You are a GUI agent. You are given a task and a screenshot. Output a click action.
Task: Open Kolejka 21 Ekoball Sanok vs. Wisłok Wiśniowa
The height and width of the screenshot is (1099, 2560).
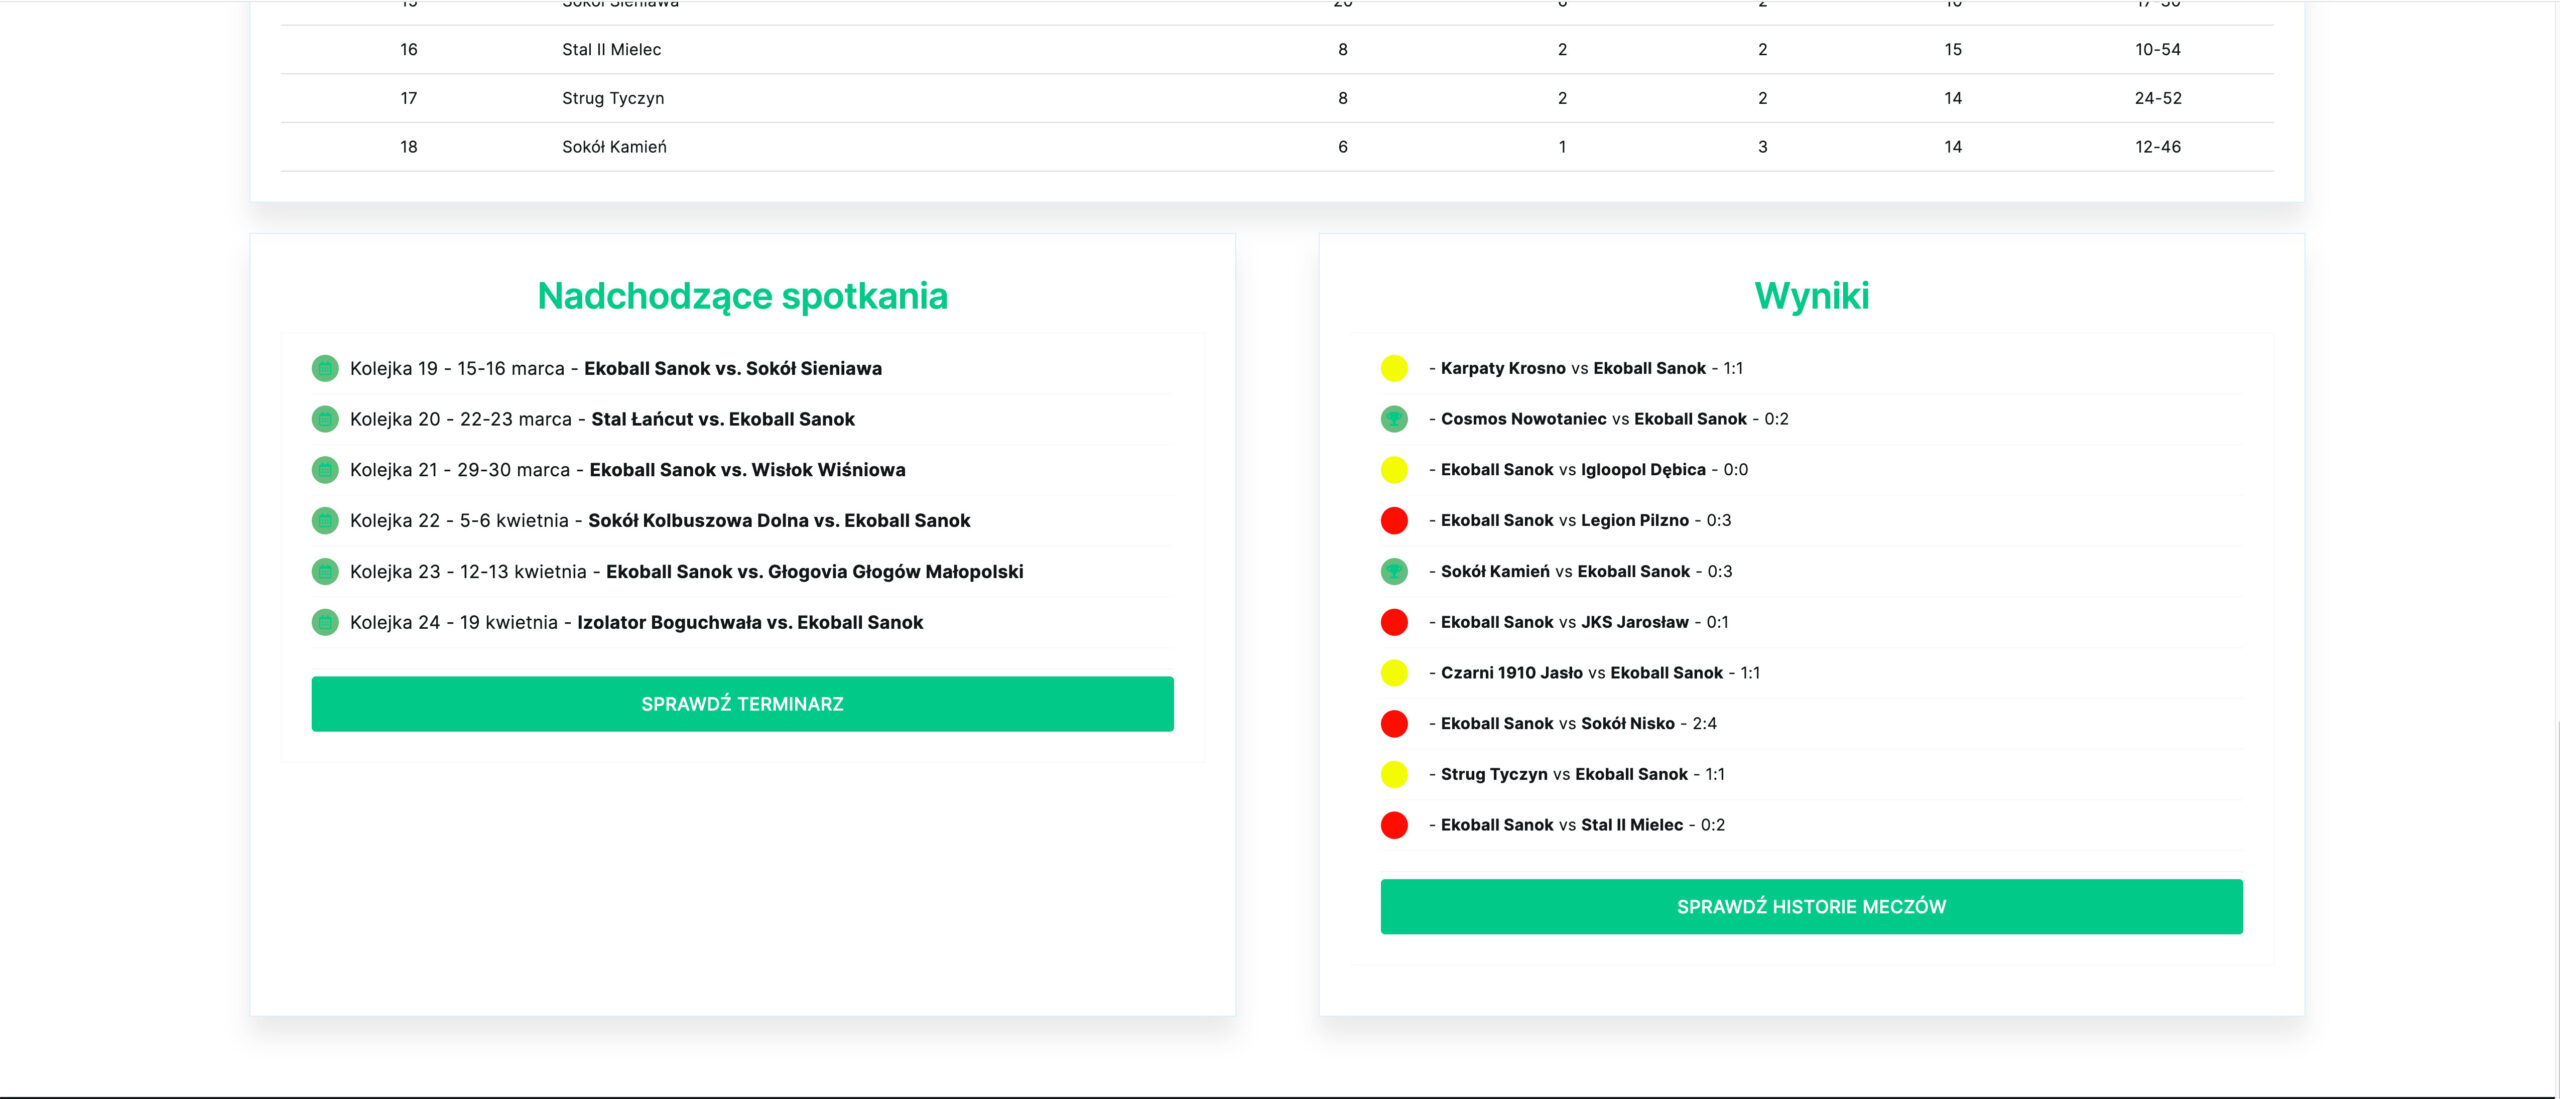click(746, 470)
